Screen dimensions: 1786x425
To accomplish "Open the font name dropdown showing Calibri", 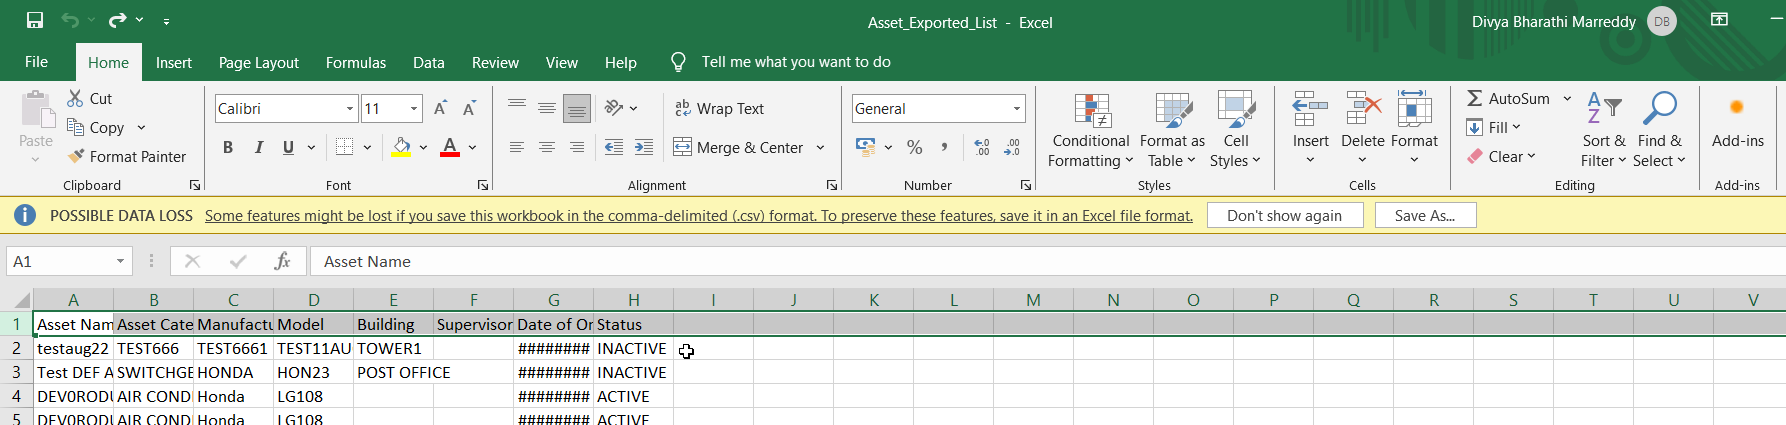I will [350, 108].
